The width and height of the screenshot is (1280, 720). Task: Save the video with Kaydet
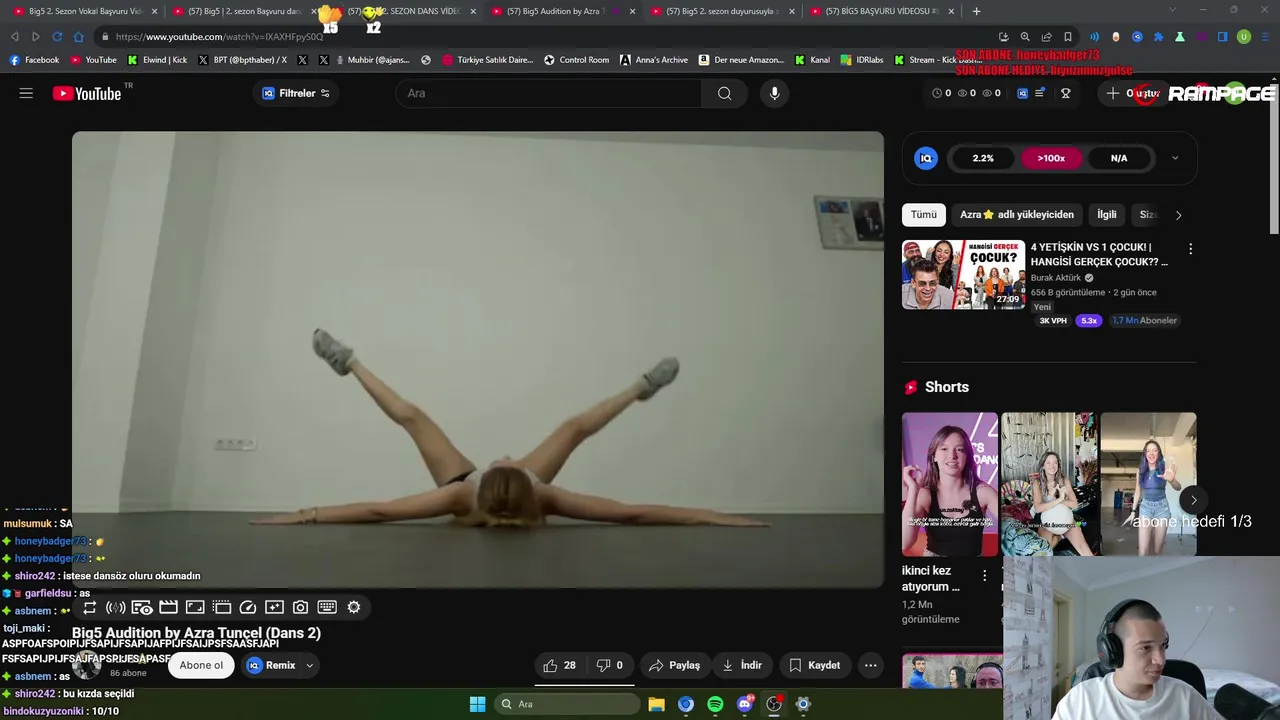[814, 665]
